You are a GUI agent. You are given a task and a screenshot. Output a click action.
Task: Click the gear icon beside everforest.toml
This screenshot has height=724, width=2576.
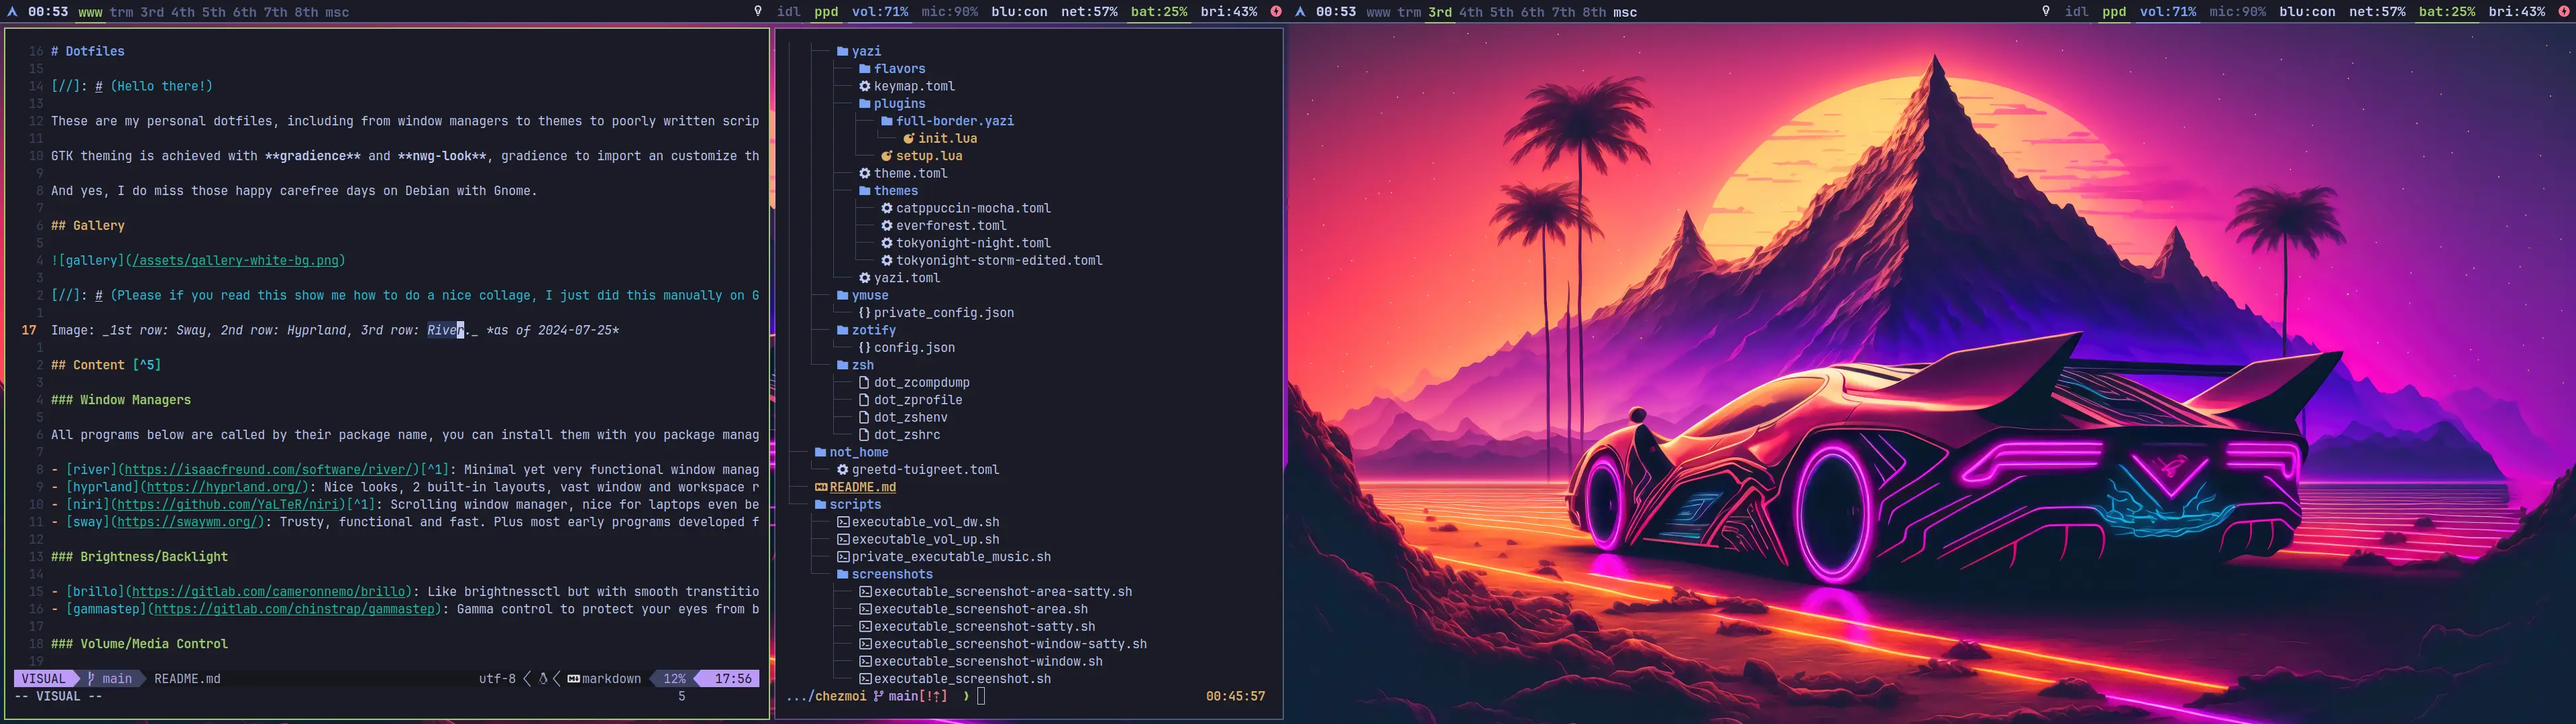pyautogui.click(x=887, y=226)
